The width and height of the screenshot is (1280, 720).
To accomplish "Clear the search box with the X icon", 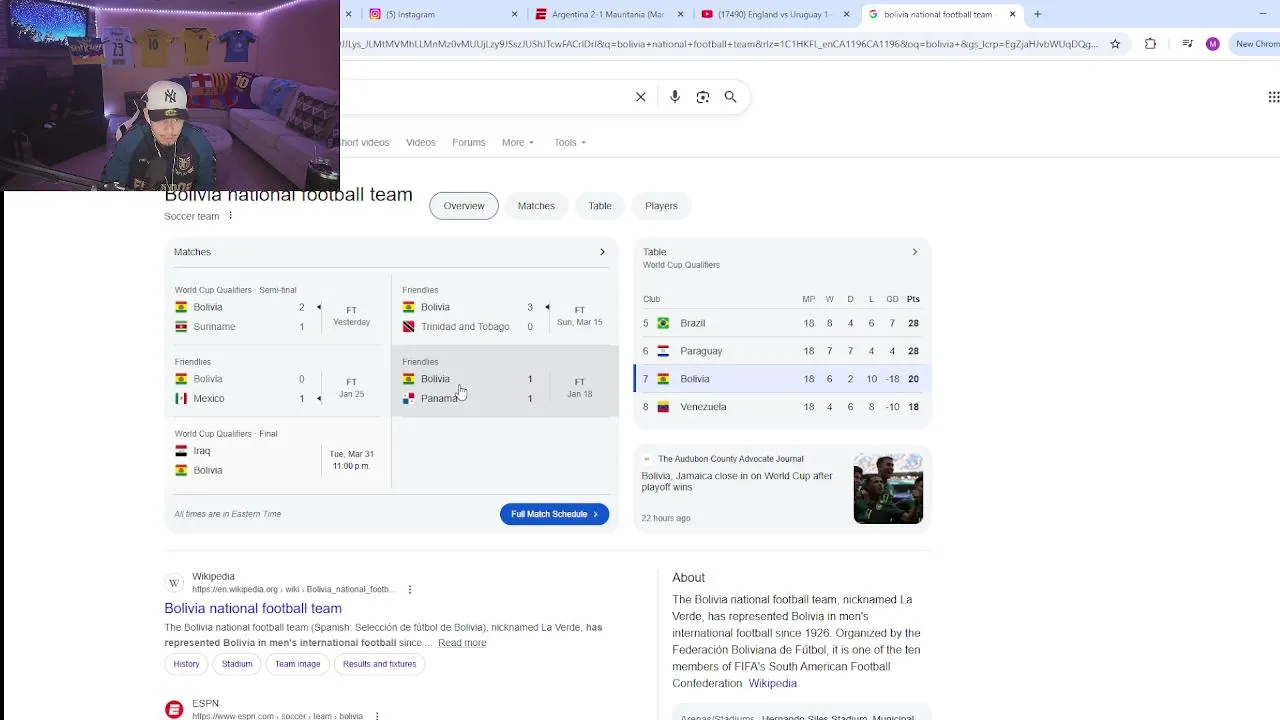I will coord(641,97).
